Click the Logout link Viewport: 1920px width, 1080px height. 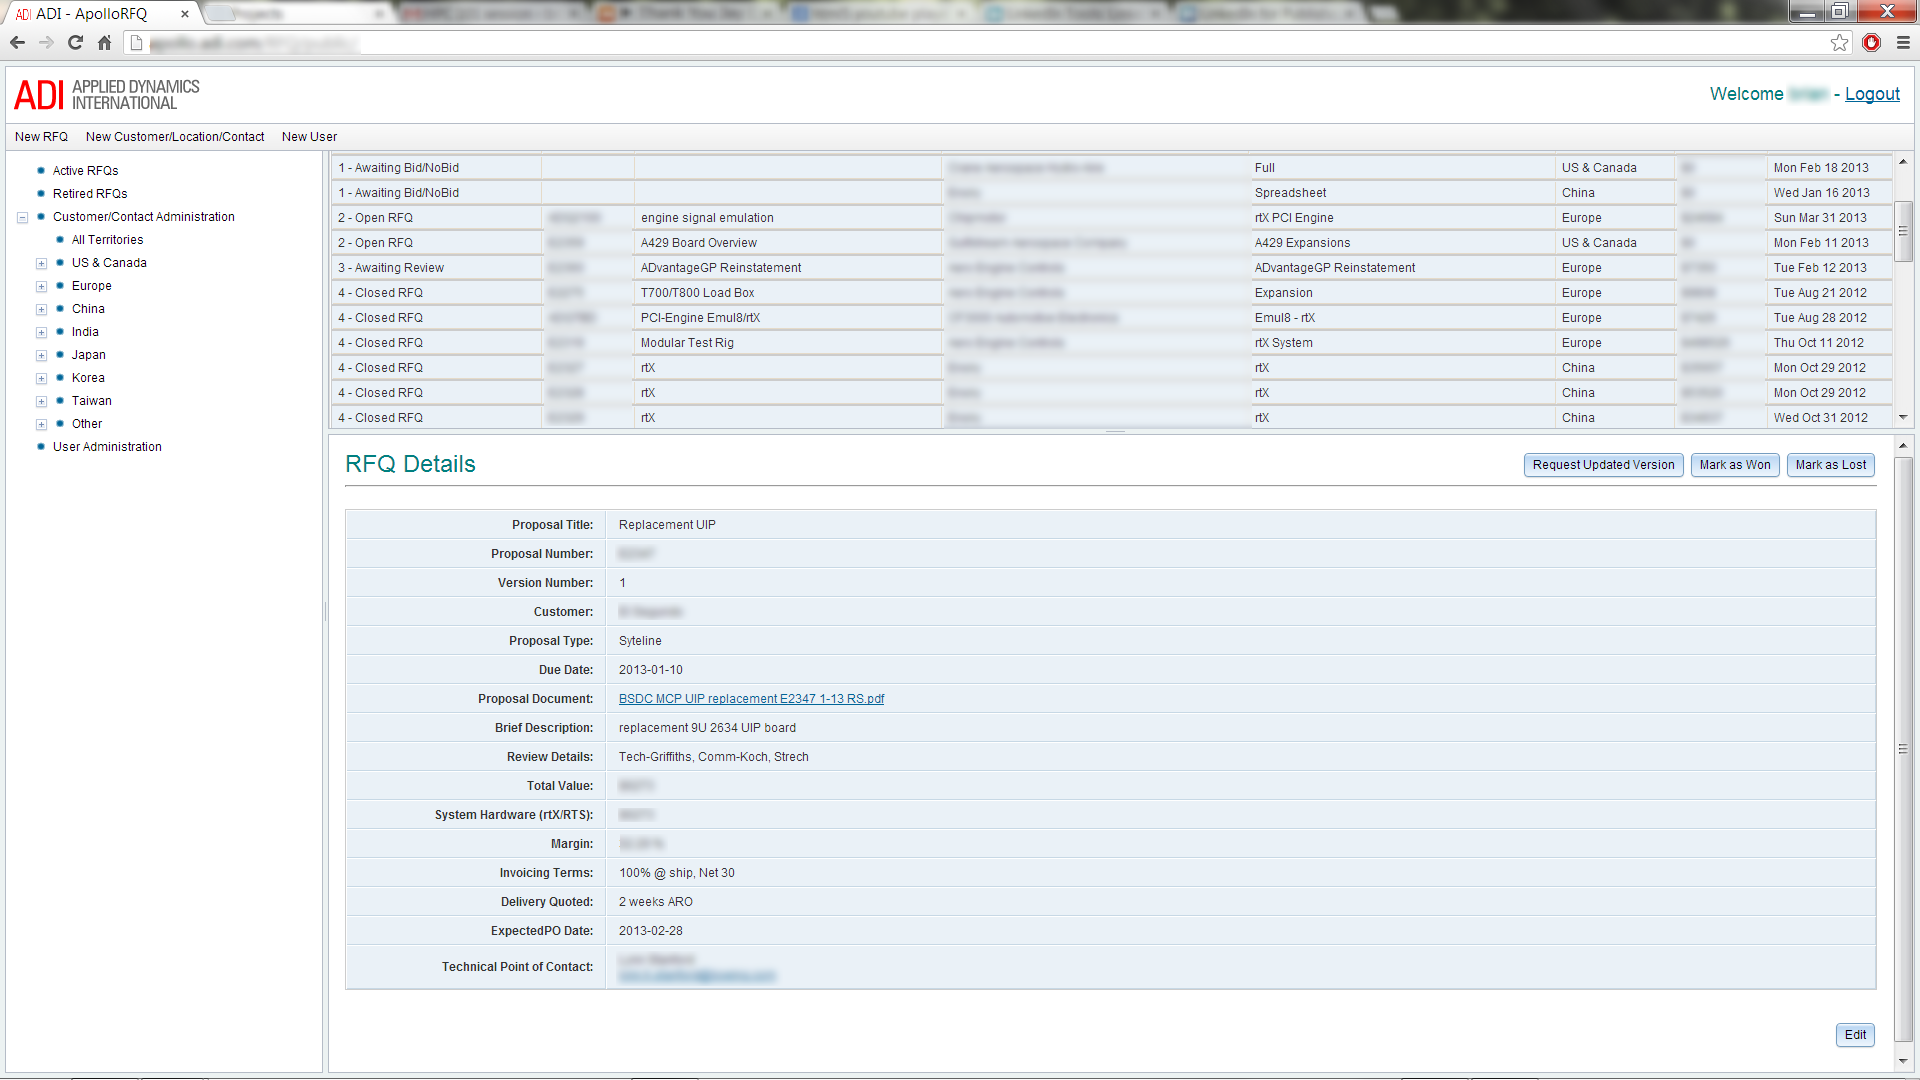click(x=1872, y=94)
